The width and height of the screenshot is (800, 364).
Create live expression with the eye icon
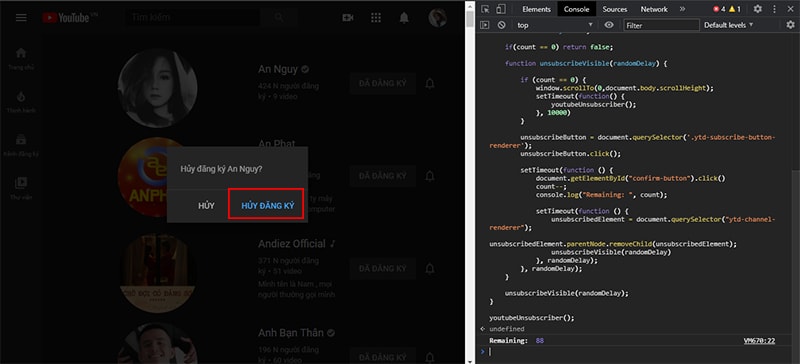pyautogui.click(x=609, y=25)
